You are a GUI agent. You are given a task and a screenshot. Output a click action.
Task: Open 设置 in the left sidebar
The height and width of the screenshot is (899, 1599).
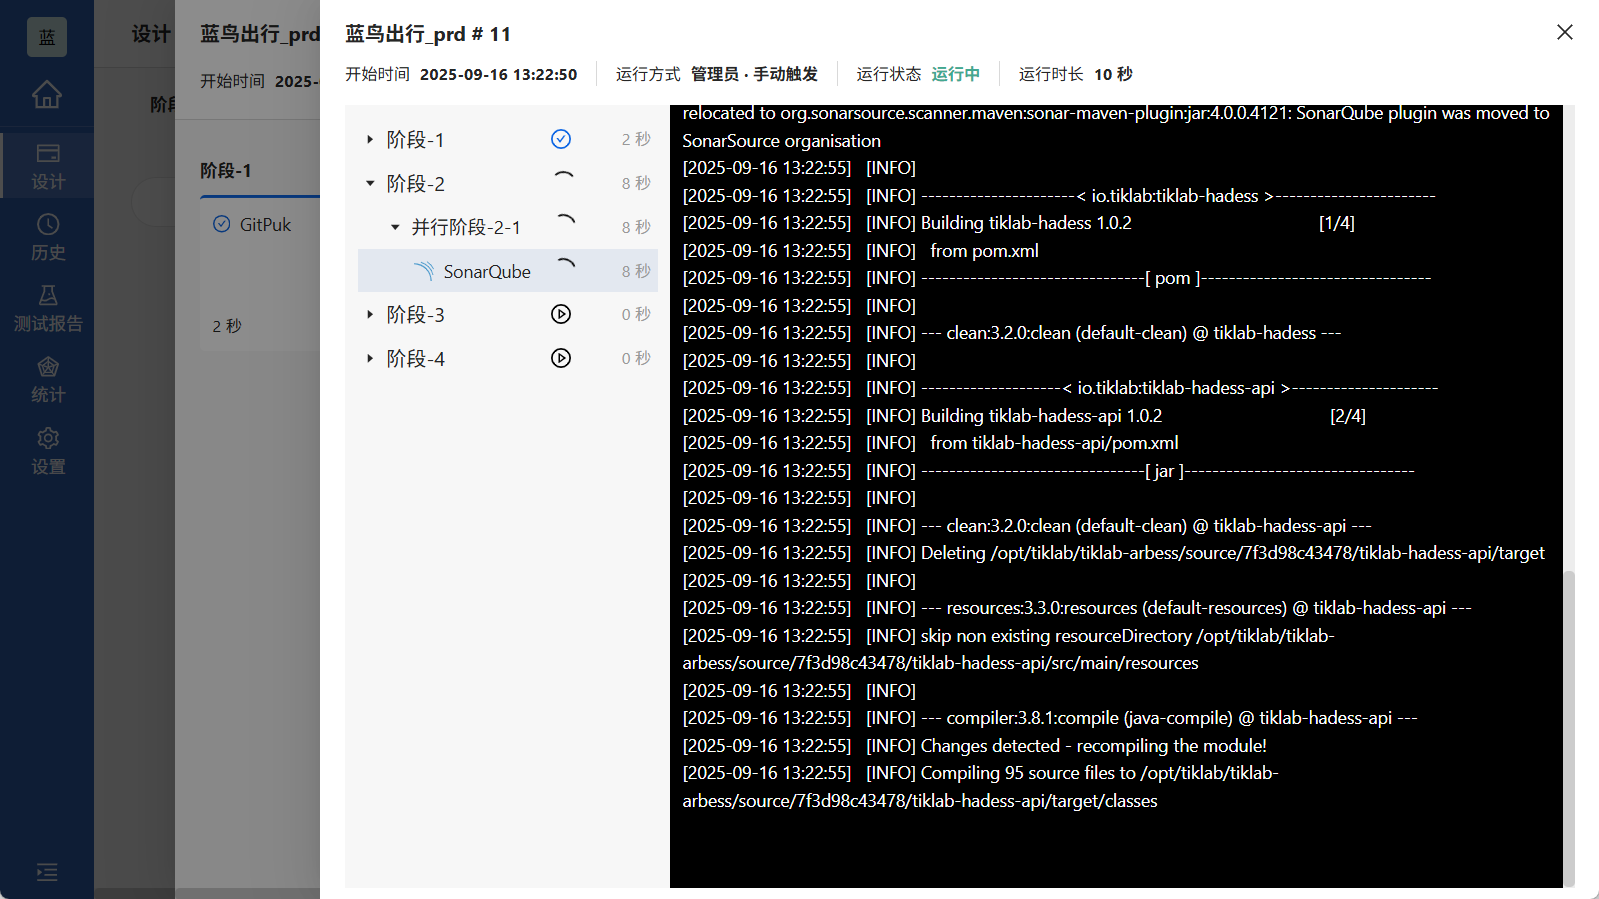coord(47,452)
